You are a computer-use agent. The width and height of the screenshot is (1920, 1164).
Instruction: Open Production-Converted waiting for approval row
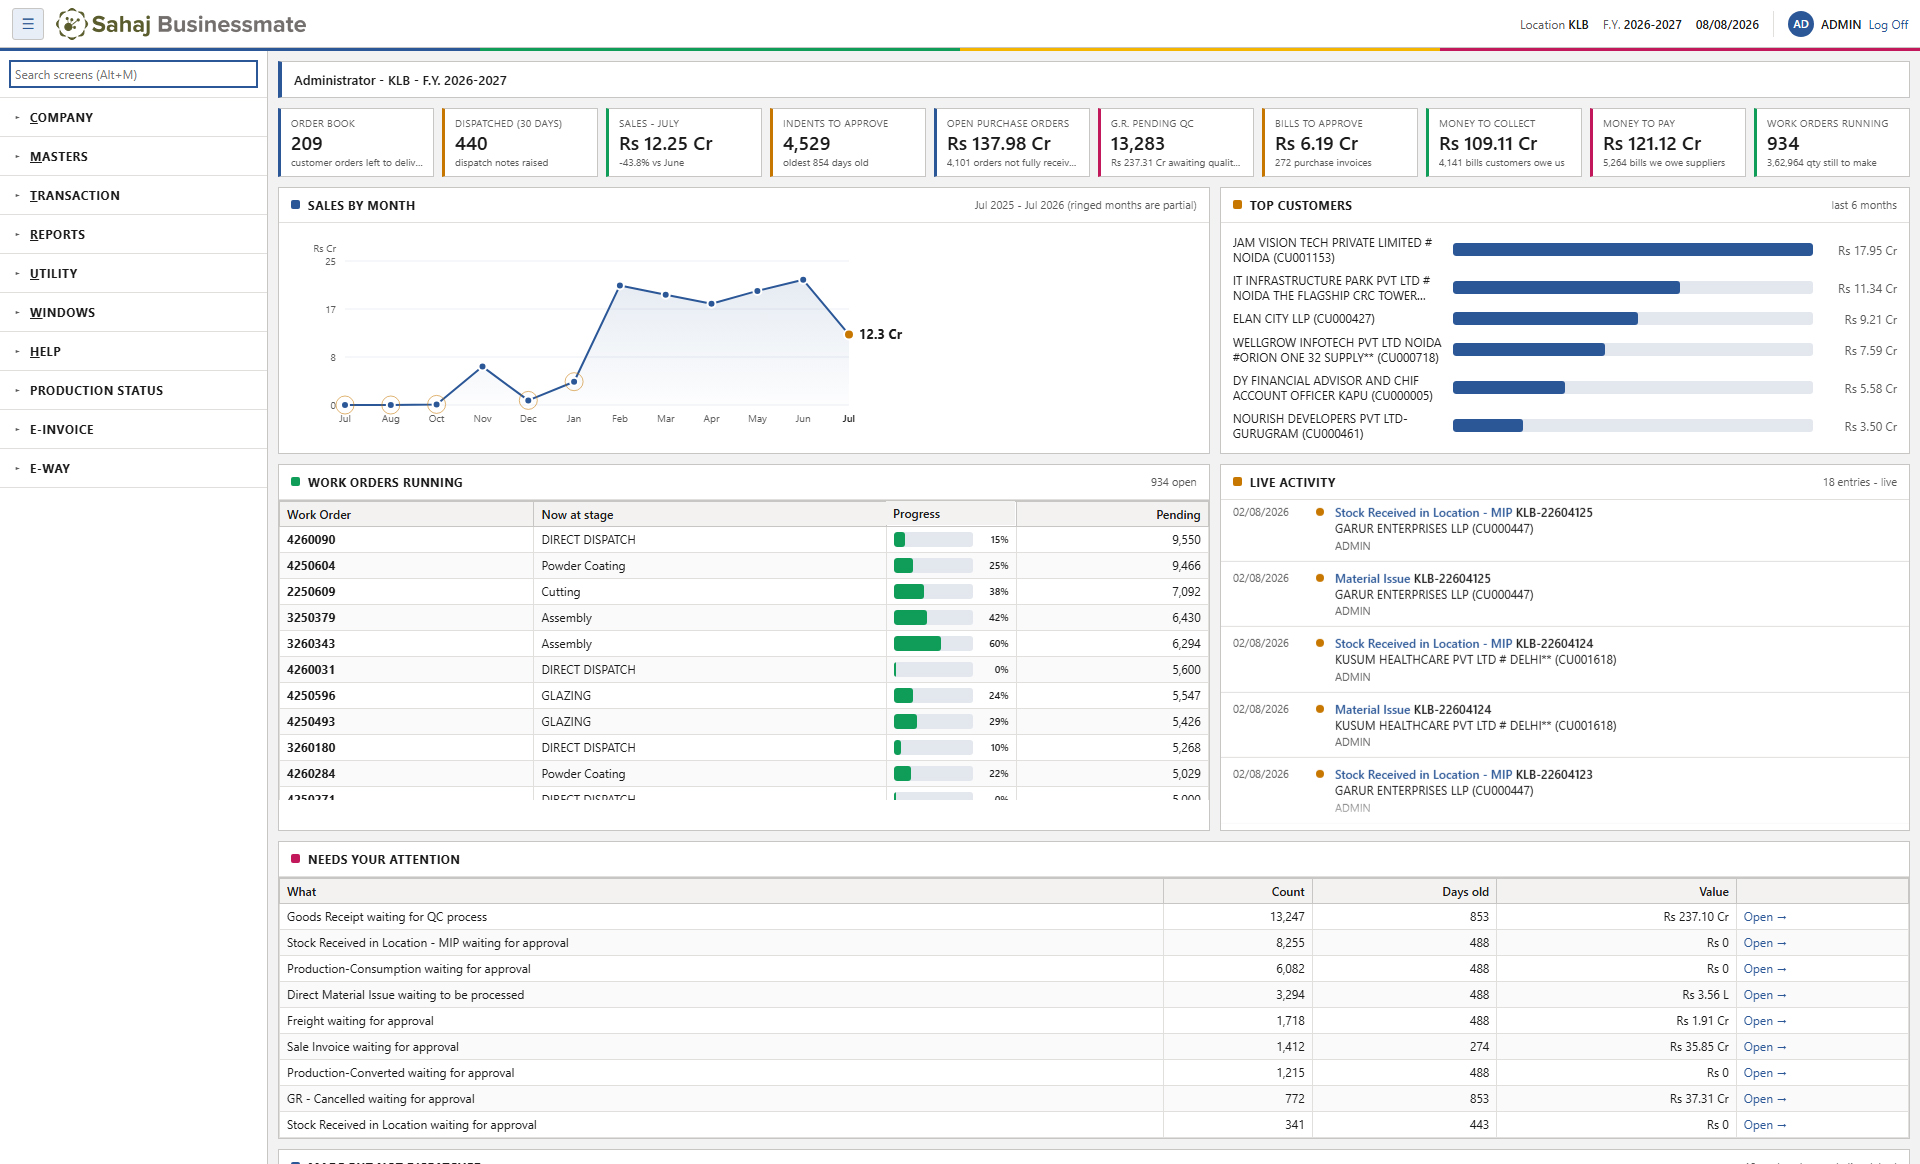coord(1093,1073)
